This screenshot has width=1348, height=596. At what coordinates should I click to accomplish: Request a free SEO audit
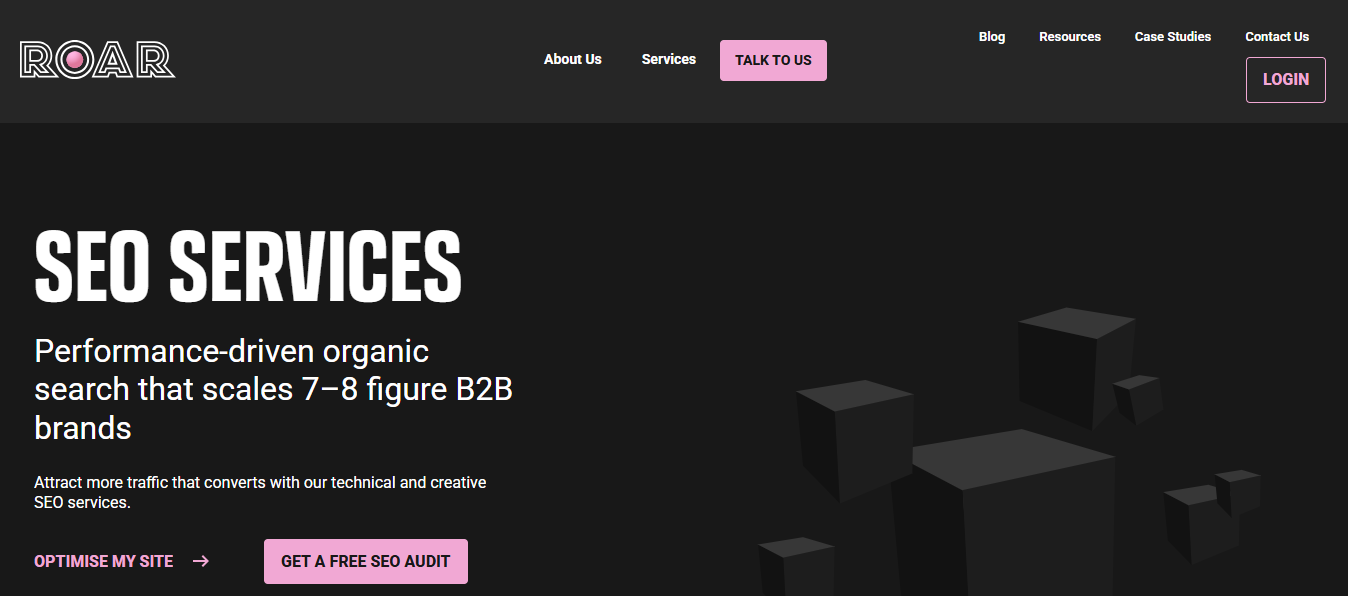pyautogui.click(x=366, y=562)
